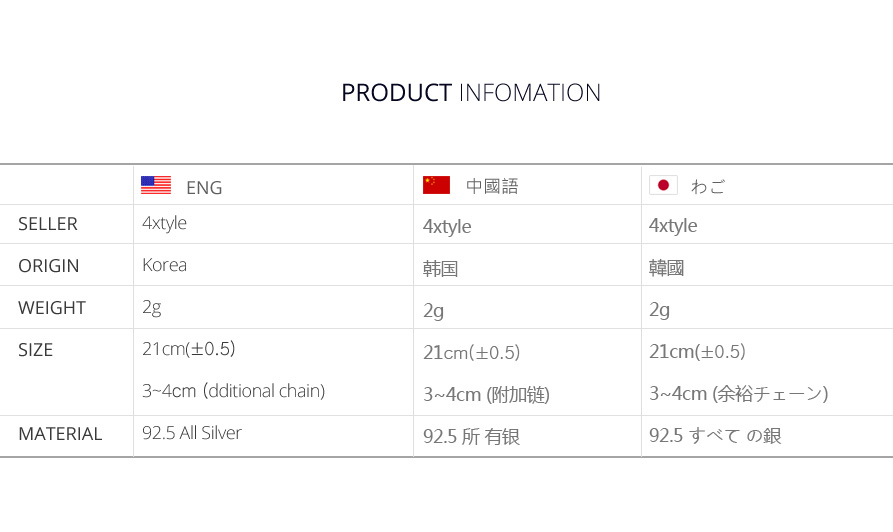893x532 pixels.
Task: Click the SELLER row label
Action: 48,224
